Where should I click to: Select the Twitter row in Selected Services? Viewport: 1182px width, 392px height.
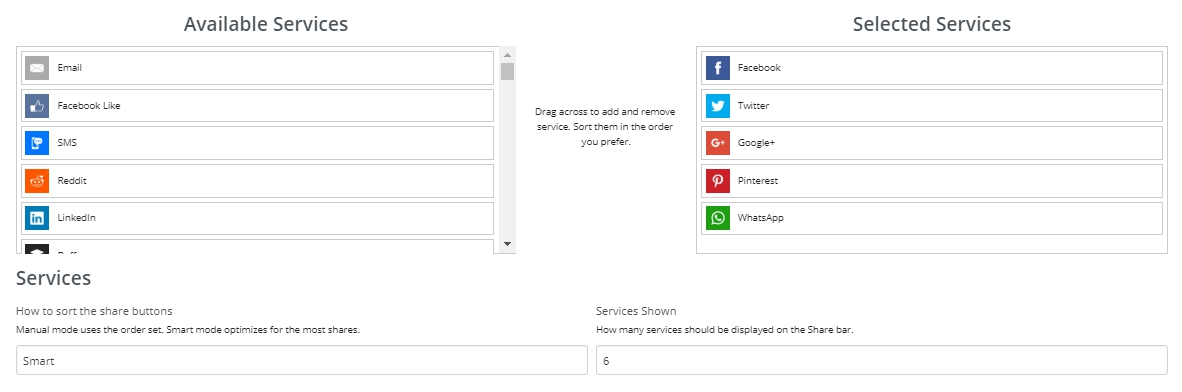[x=932, y=106]
